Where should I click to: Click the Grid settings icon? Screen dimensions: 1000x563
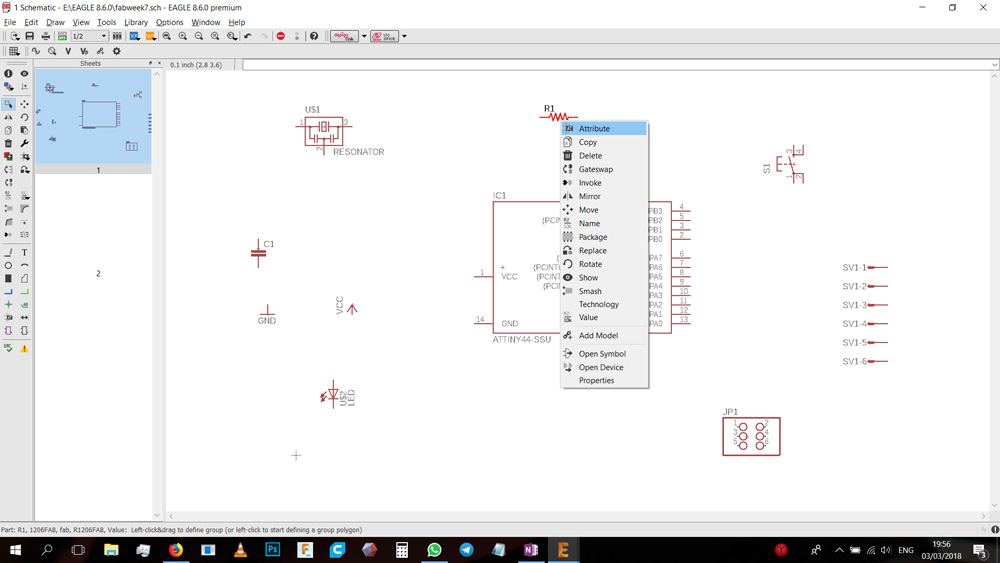[13, 51]
